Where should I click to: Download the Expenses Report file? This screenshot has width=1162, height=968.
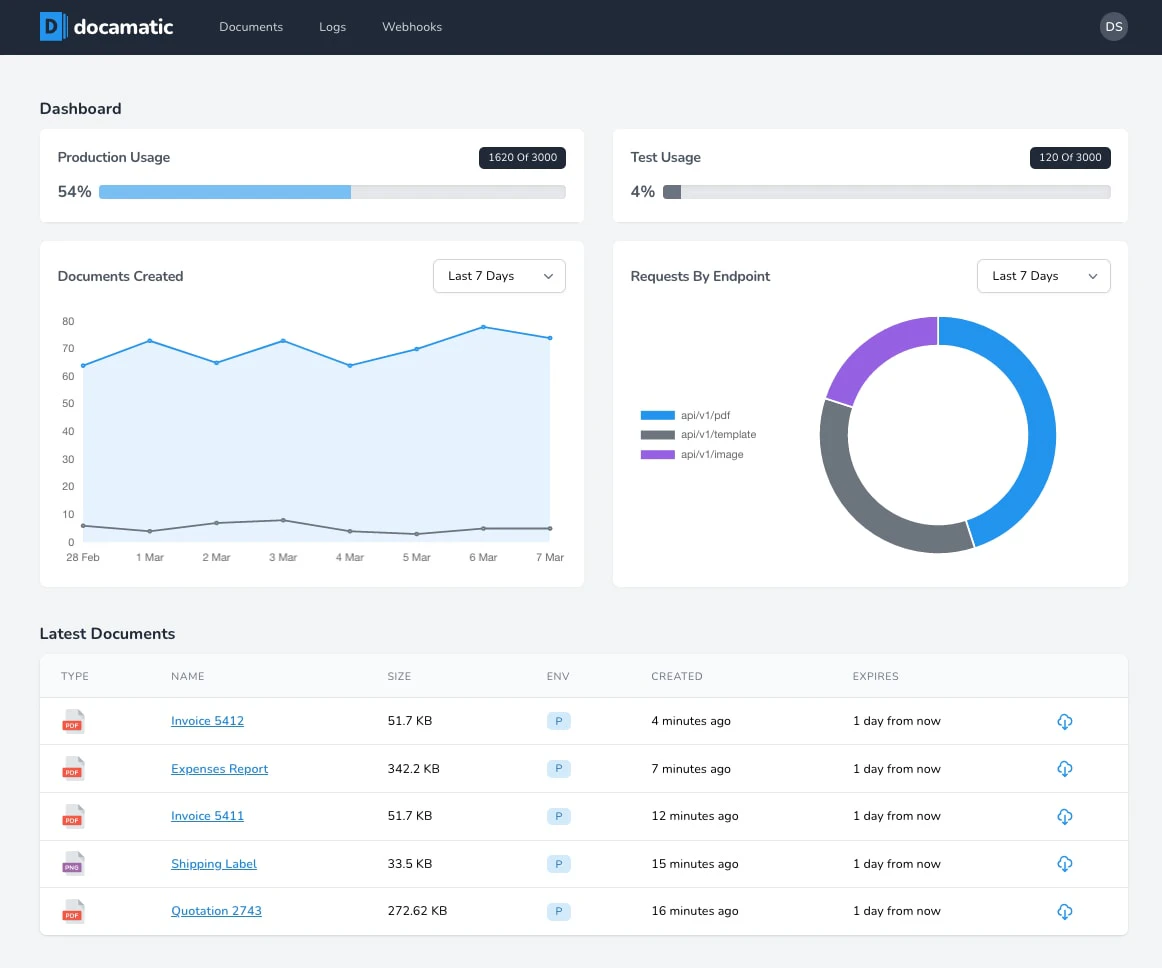click(1064, 768)
